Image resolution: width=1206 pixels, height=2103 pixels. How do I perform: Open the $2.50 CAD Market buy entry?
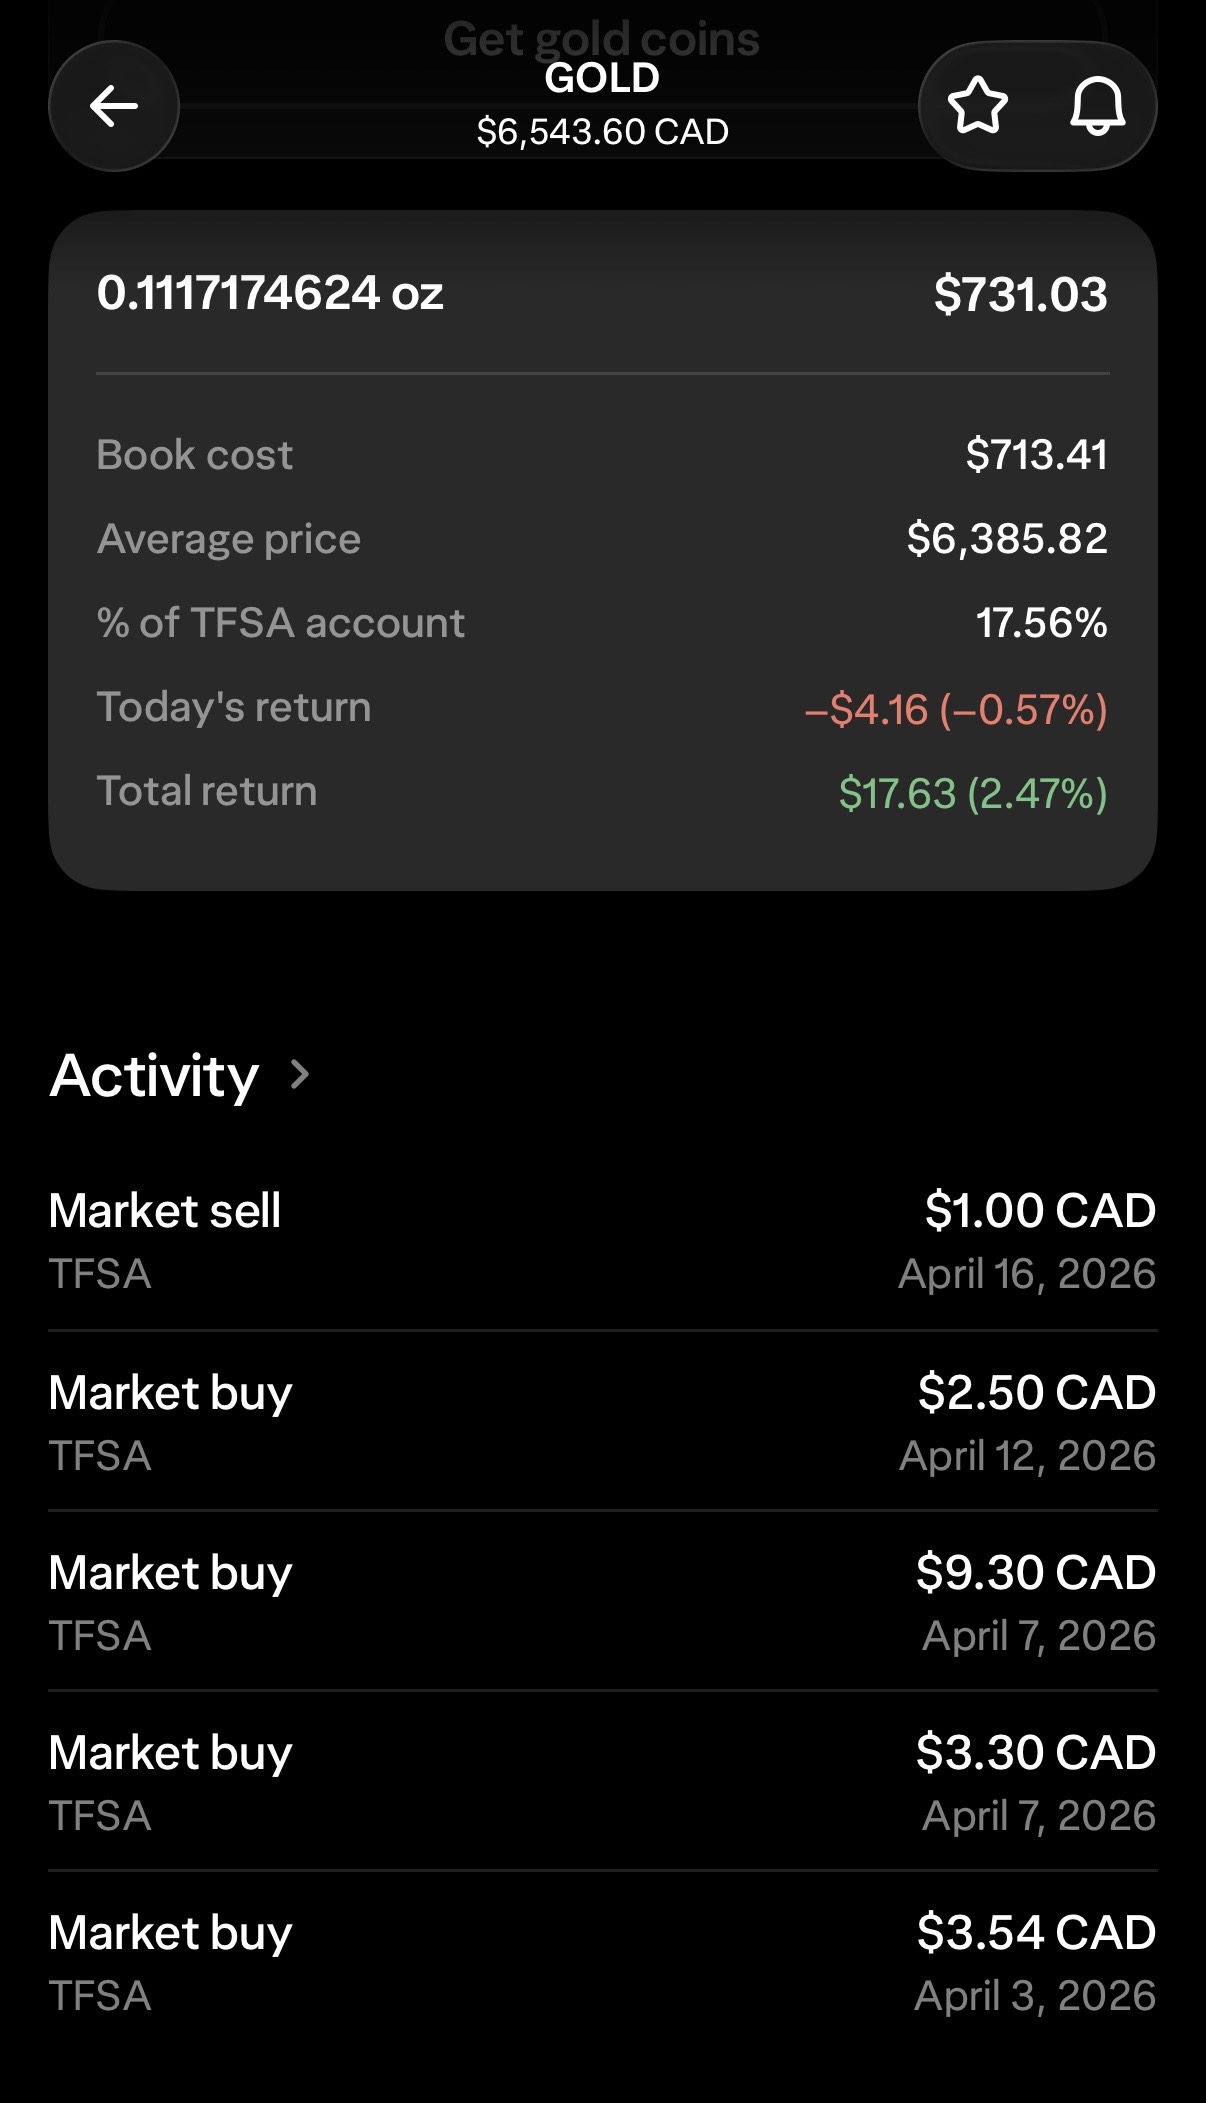pyautogui.click(x=602, y=1422)
